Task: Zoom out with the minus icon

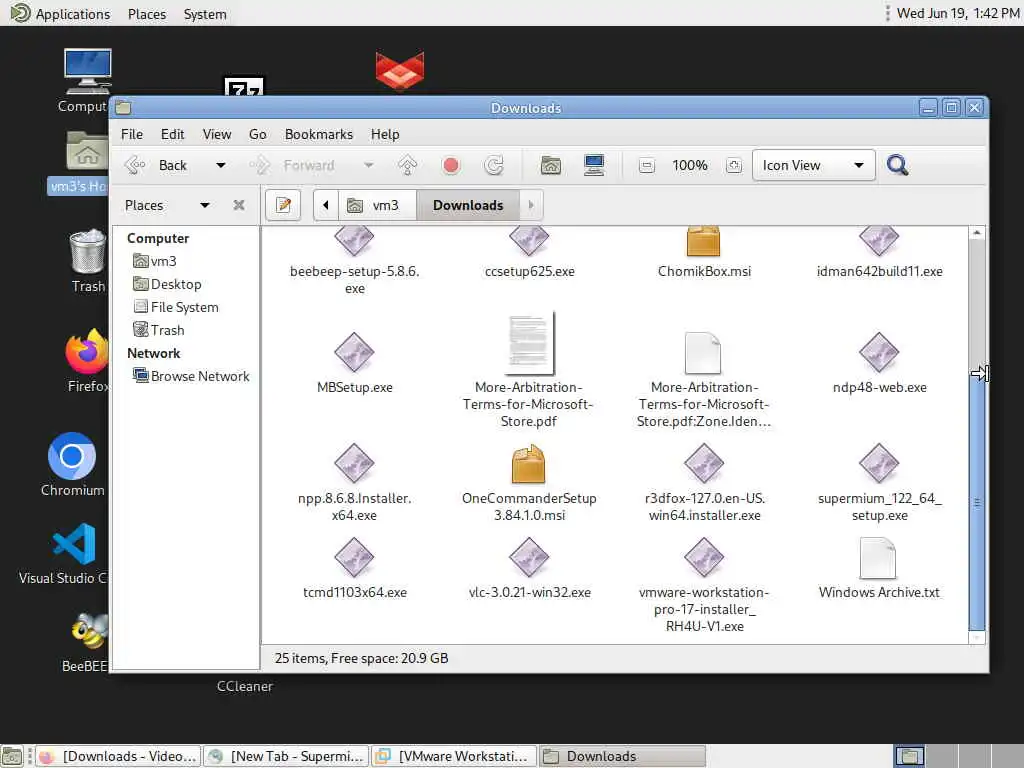Action: (647, 165)
